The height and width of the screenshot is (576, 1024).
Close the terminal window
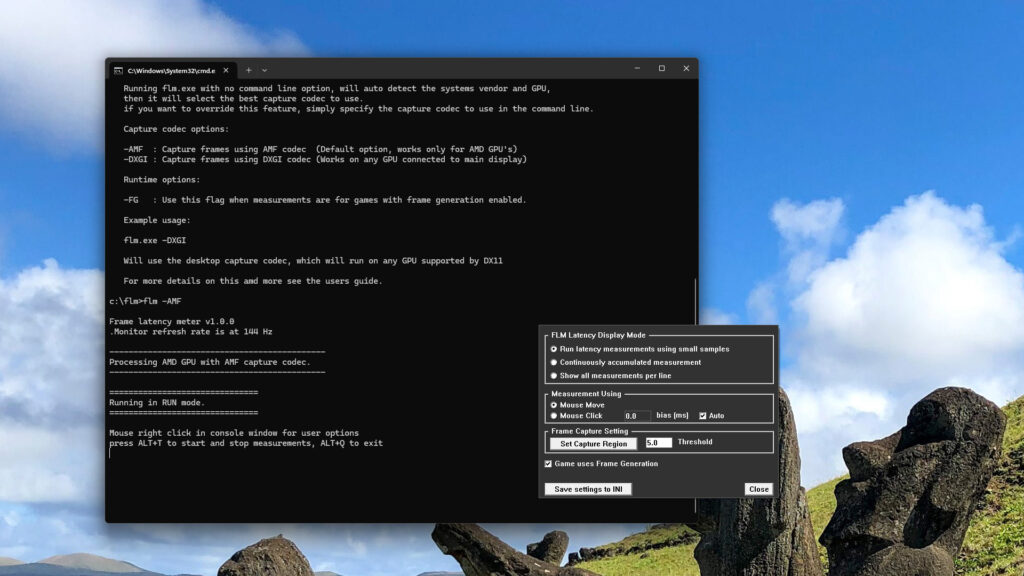(686, 69)
